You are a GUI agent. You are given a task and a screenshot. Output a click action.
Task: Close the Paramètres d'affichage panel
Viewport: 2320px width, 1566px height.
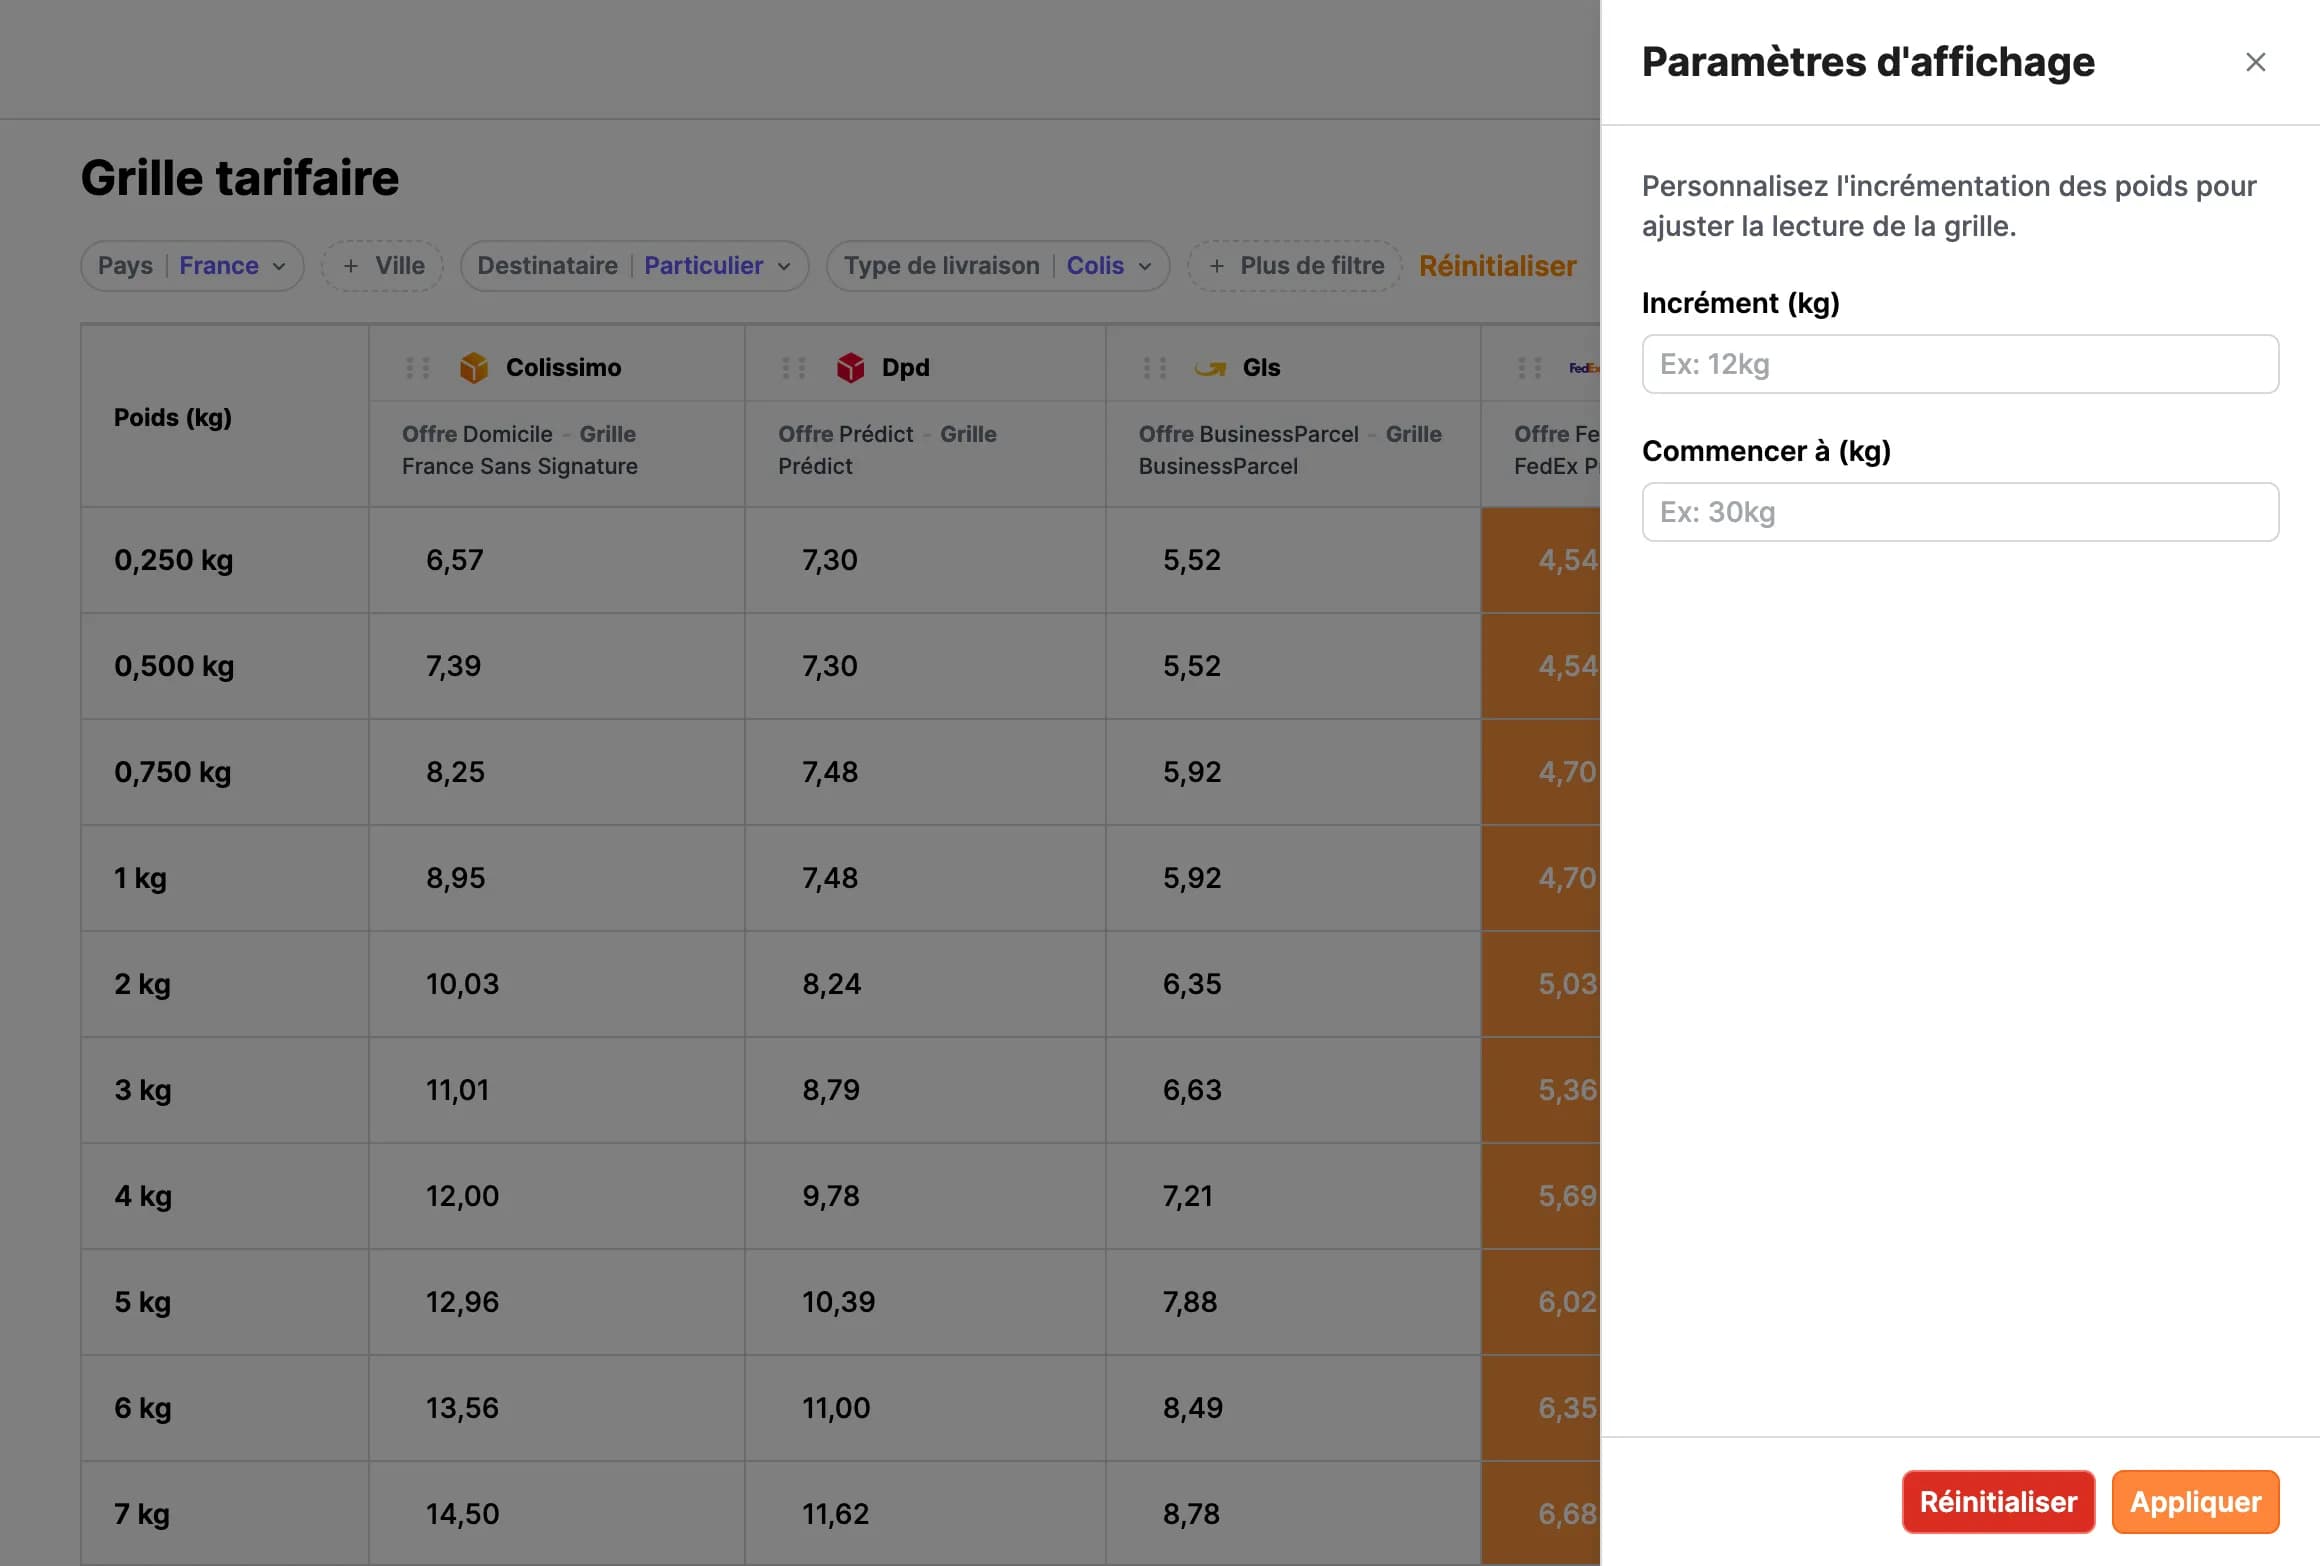click(x=2255, y=62)
